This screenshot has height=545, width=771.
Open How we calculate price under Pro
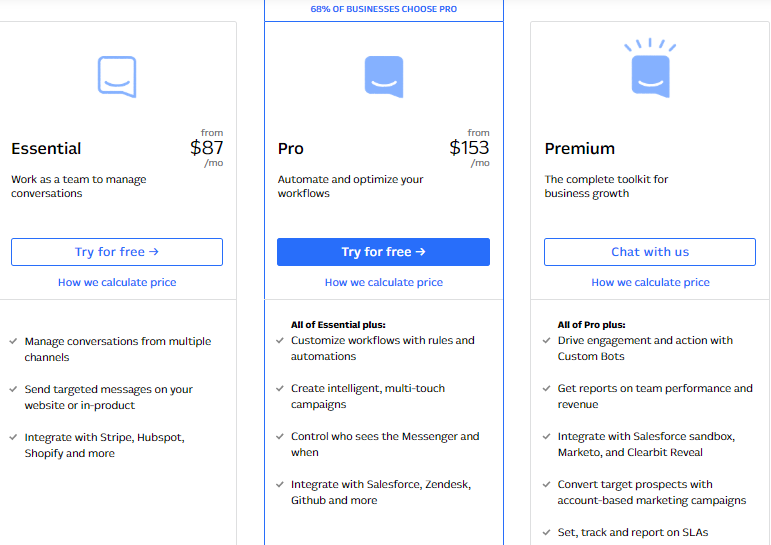point(384,282)
